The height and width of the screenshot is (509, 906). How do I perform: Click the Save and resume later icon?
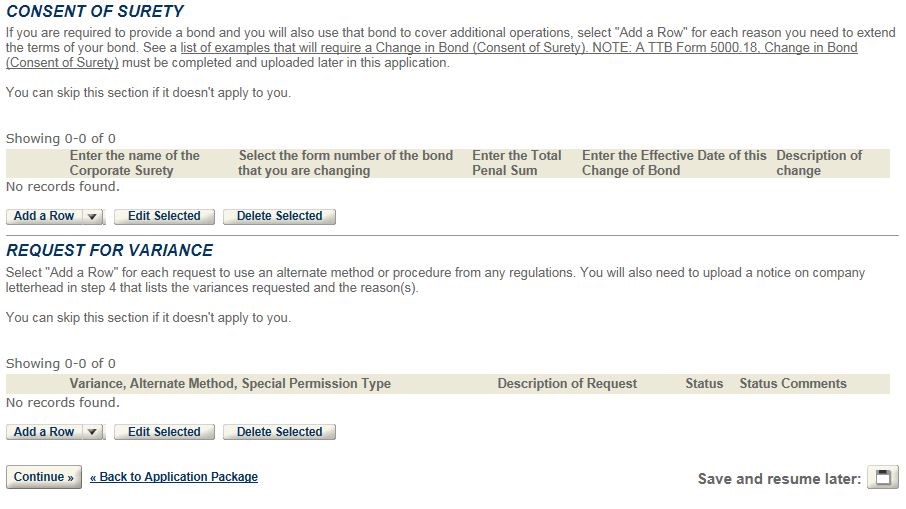[x=883, y=478]
